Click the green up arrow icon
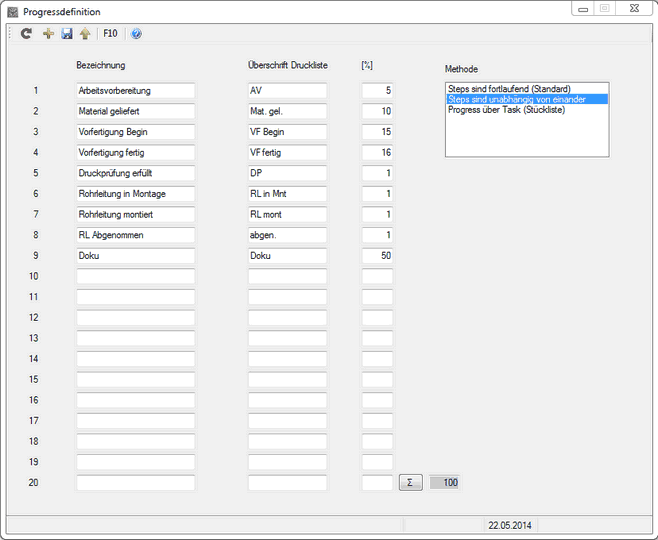This screenshot has height=540, width=658. 85,34
